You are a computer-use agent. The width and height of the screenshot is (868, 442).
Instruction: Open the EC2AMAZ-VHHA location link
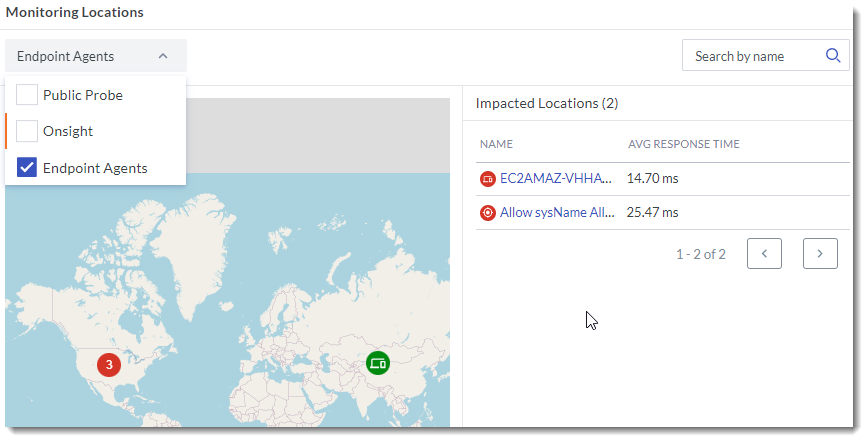(555, 179)
